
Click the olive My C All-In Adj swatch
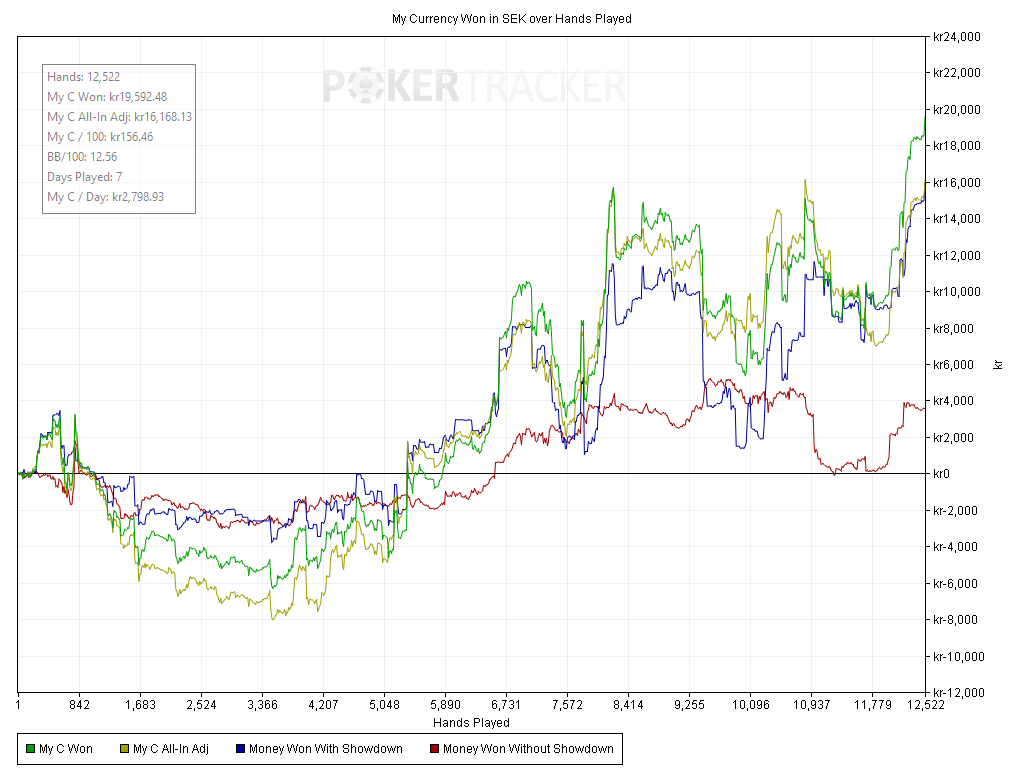click(124, 749)
